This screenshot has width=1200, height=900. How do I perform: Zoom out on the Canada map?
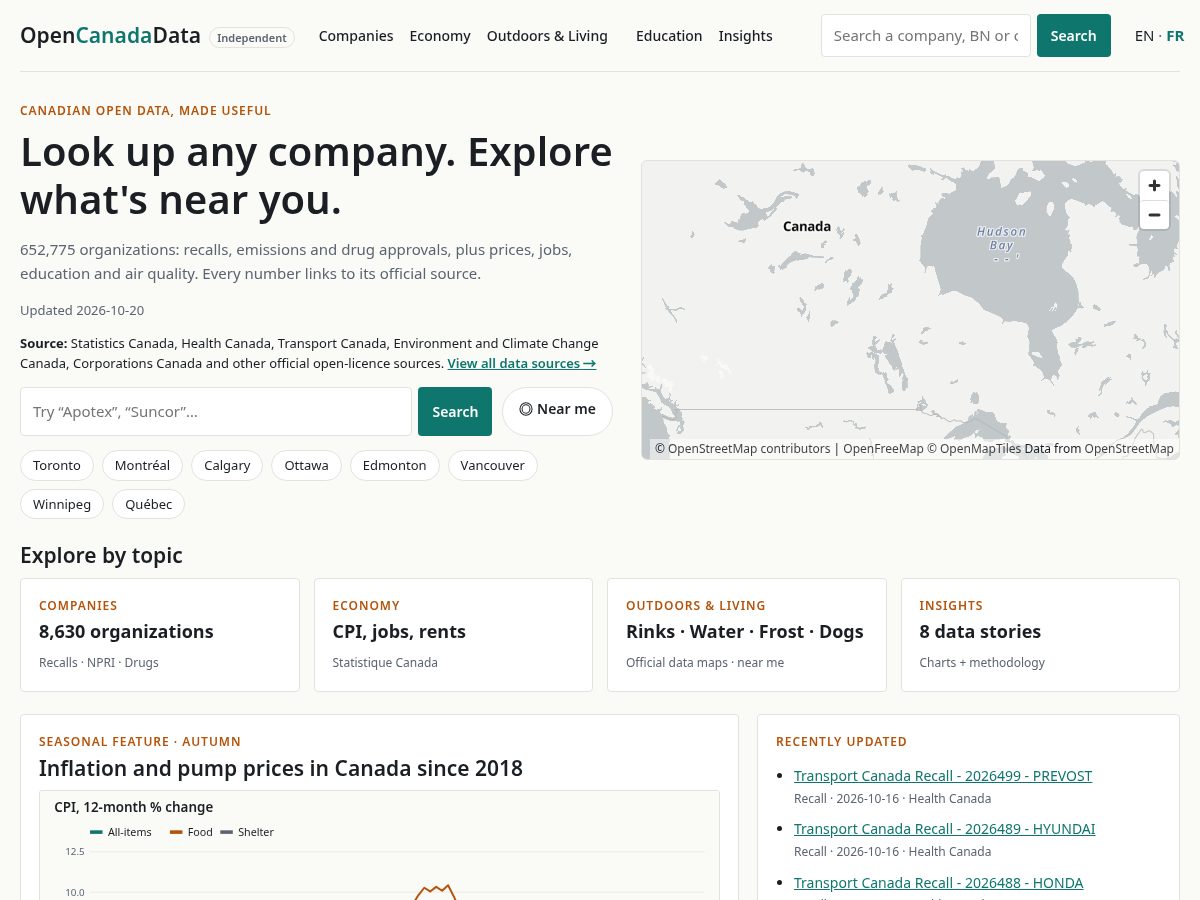[1154, 214]
